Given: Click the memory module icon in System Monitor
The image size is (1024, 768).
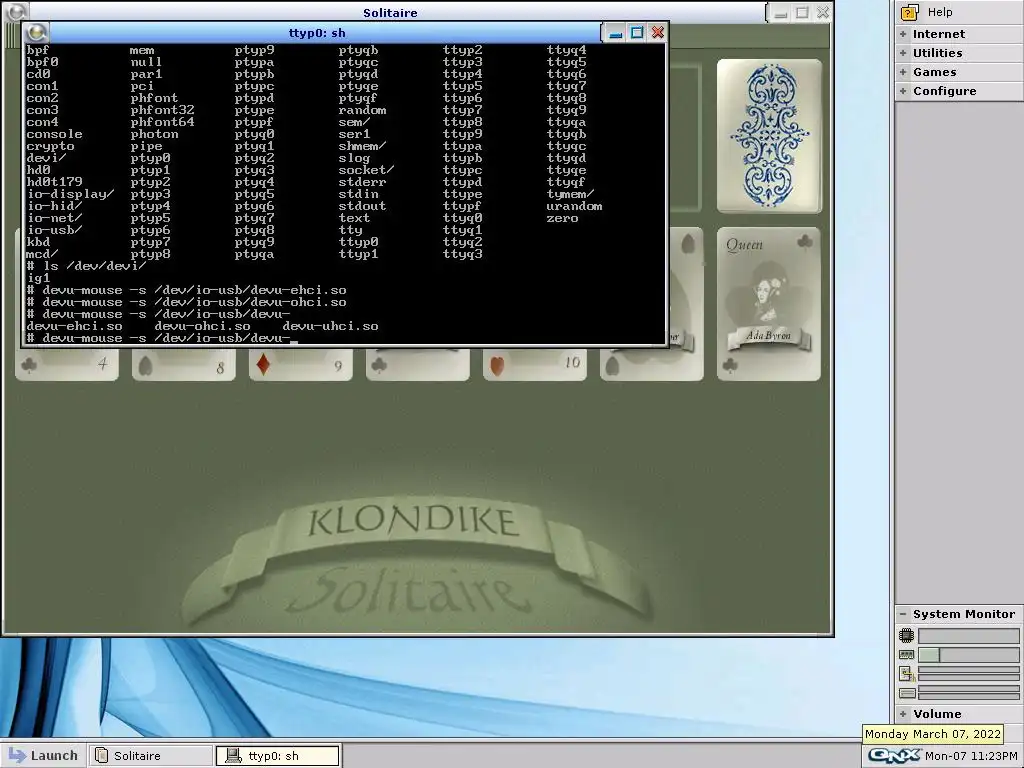Looking at the screenshot, I should pos(906,654).
